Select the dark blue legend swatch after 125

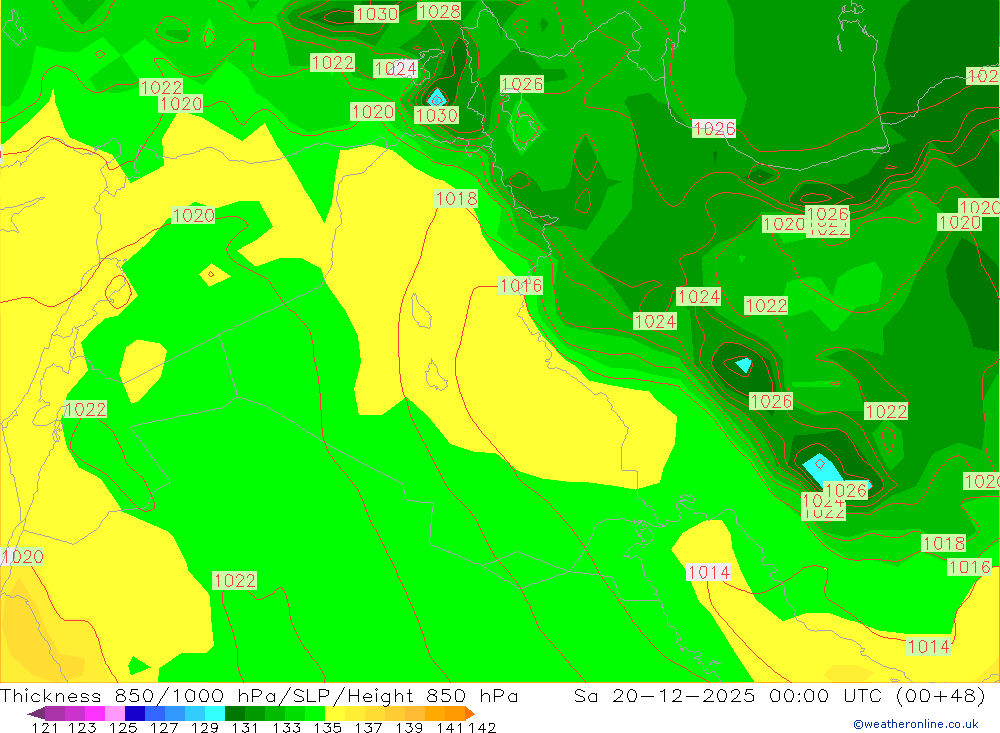[x=135, y=713]
